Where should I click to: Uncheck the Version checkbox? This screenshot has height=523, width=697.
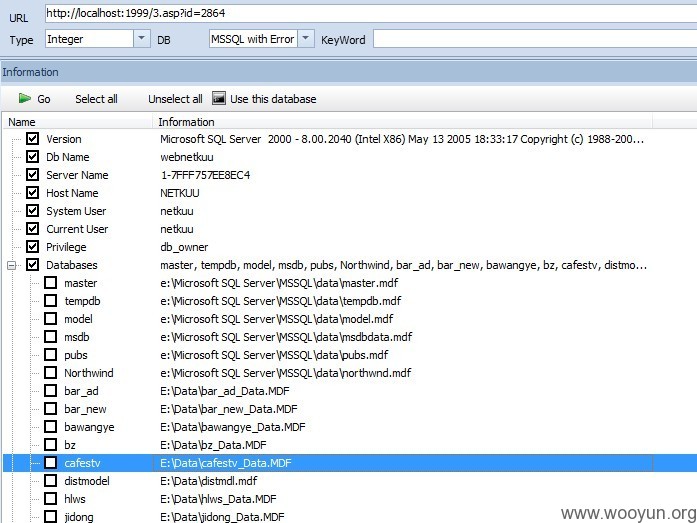click(x=32, y=139)
